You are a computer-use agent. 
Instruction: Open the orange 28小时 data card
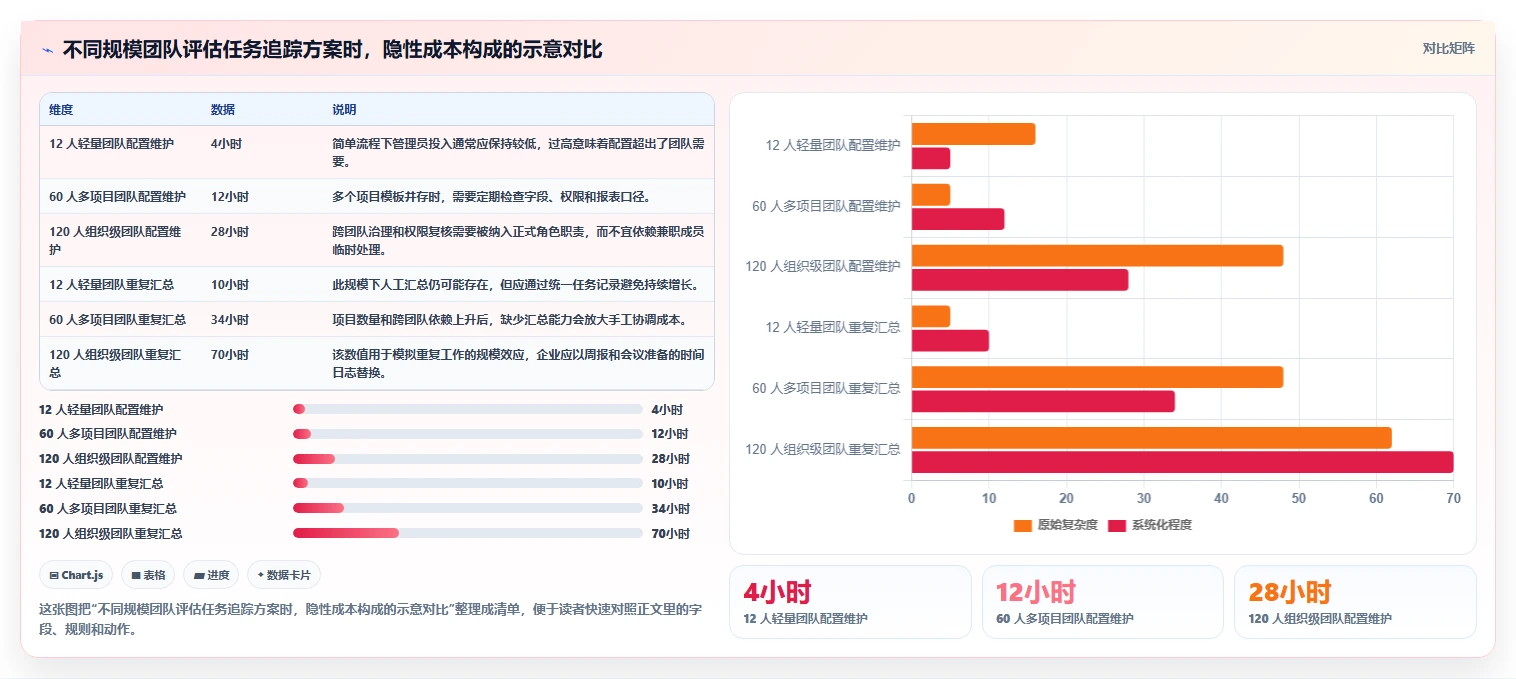pyautogui.click(x=1355, y=601)
